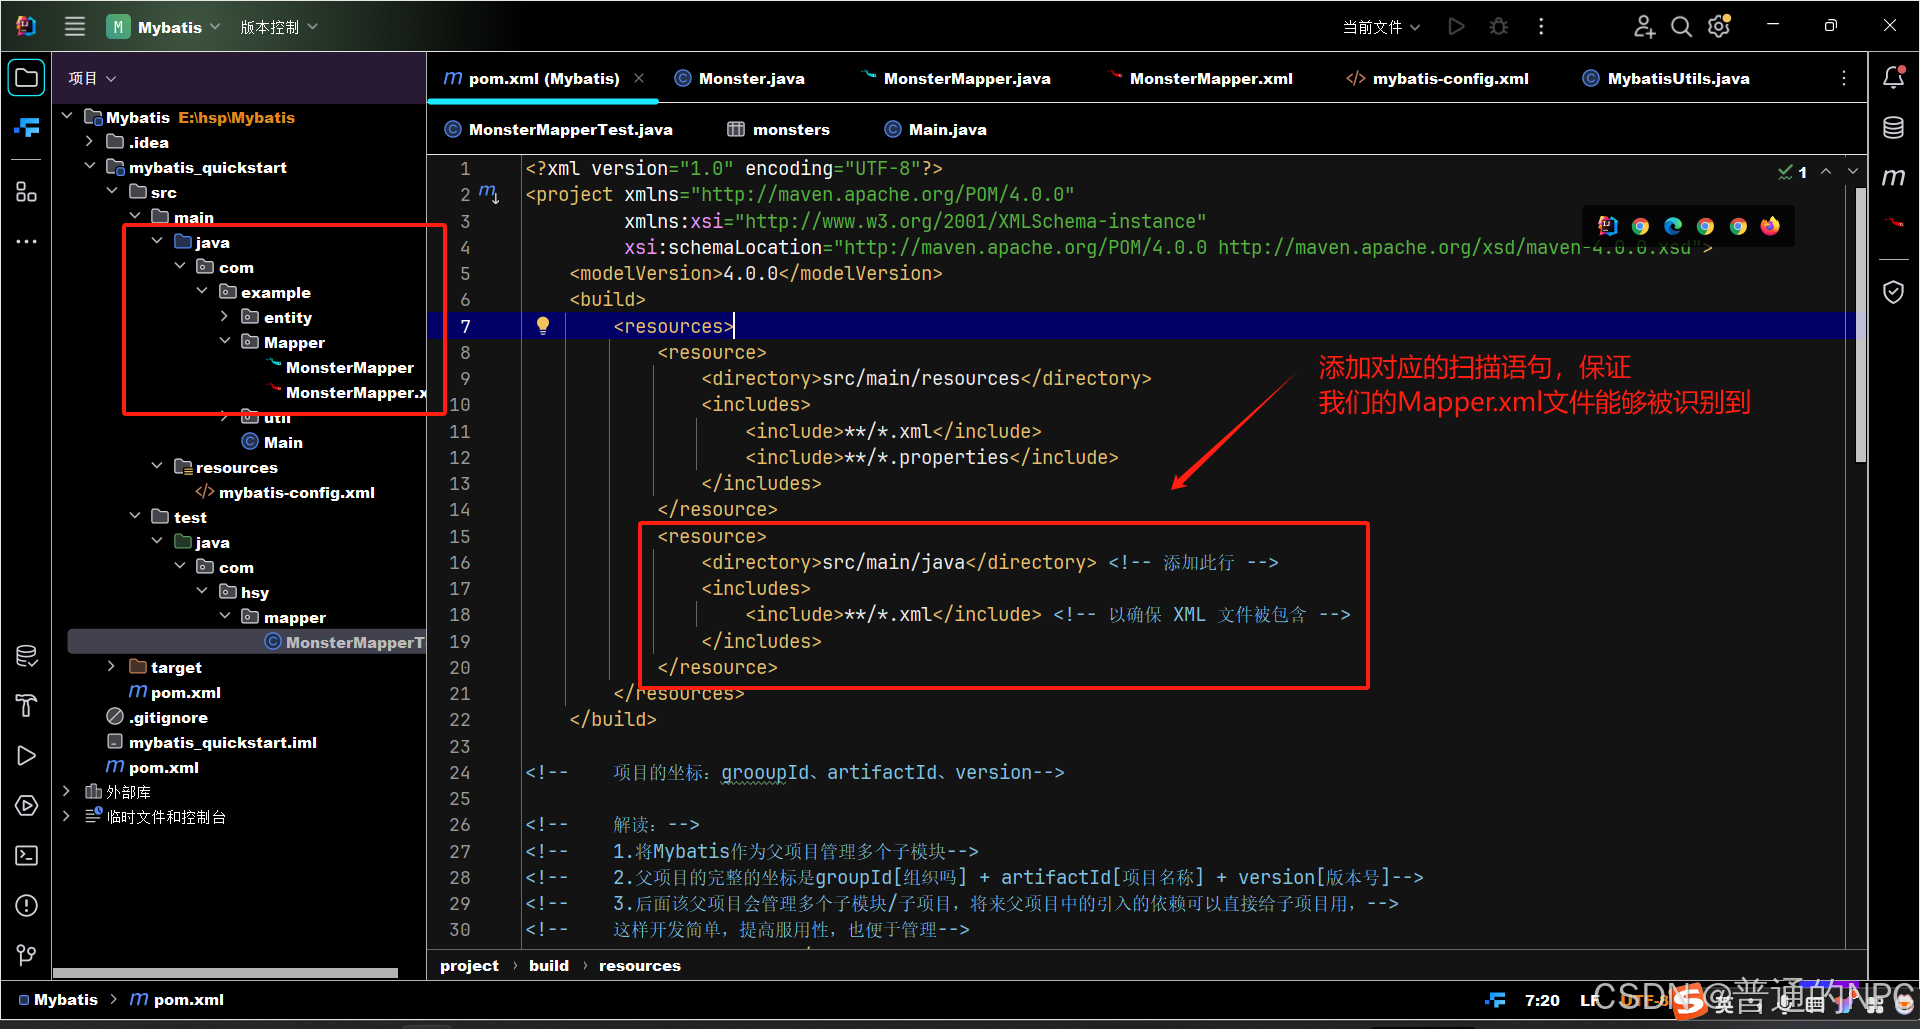Open the Structure tool window icon
The height and width of the screenshot is (1029, 1920).
point(27,191)
